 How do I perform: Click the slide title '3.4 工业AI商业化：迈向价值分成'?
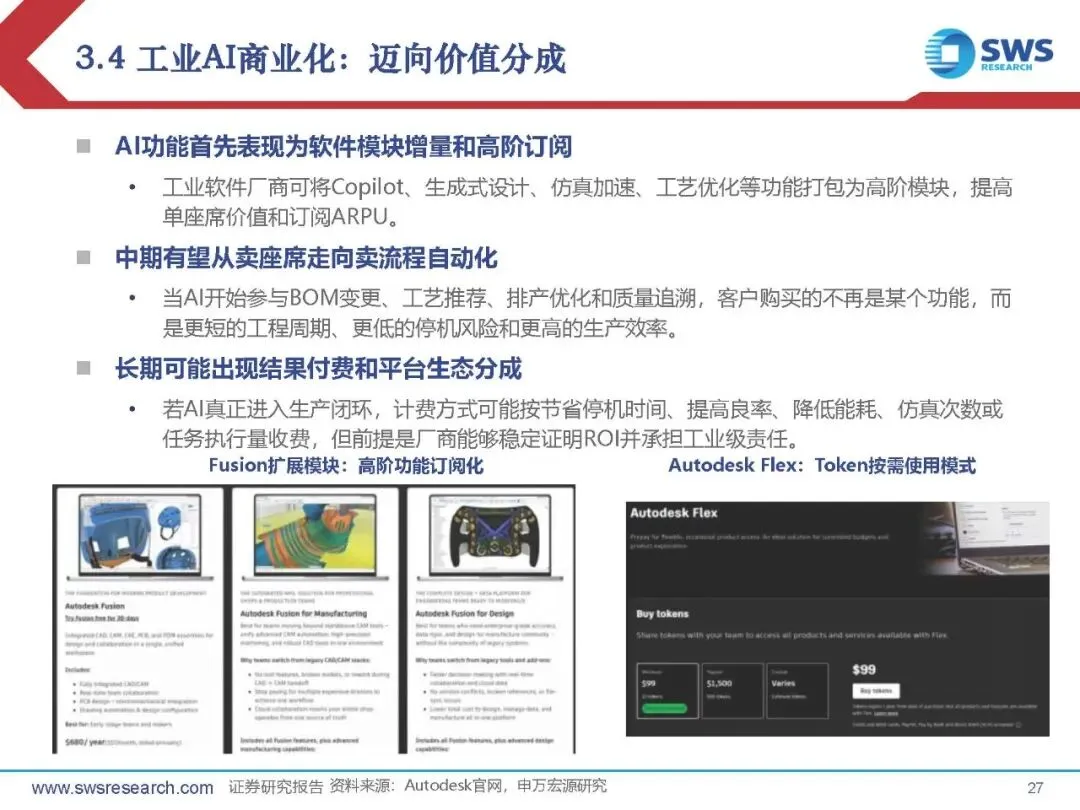tap(321, 59)
